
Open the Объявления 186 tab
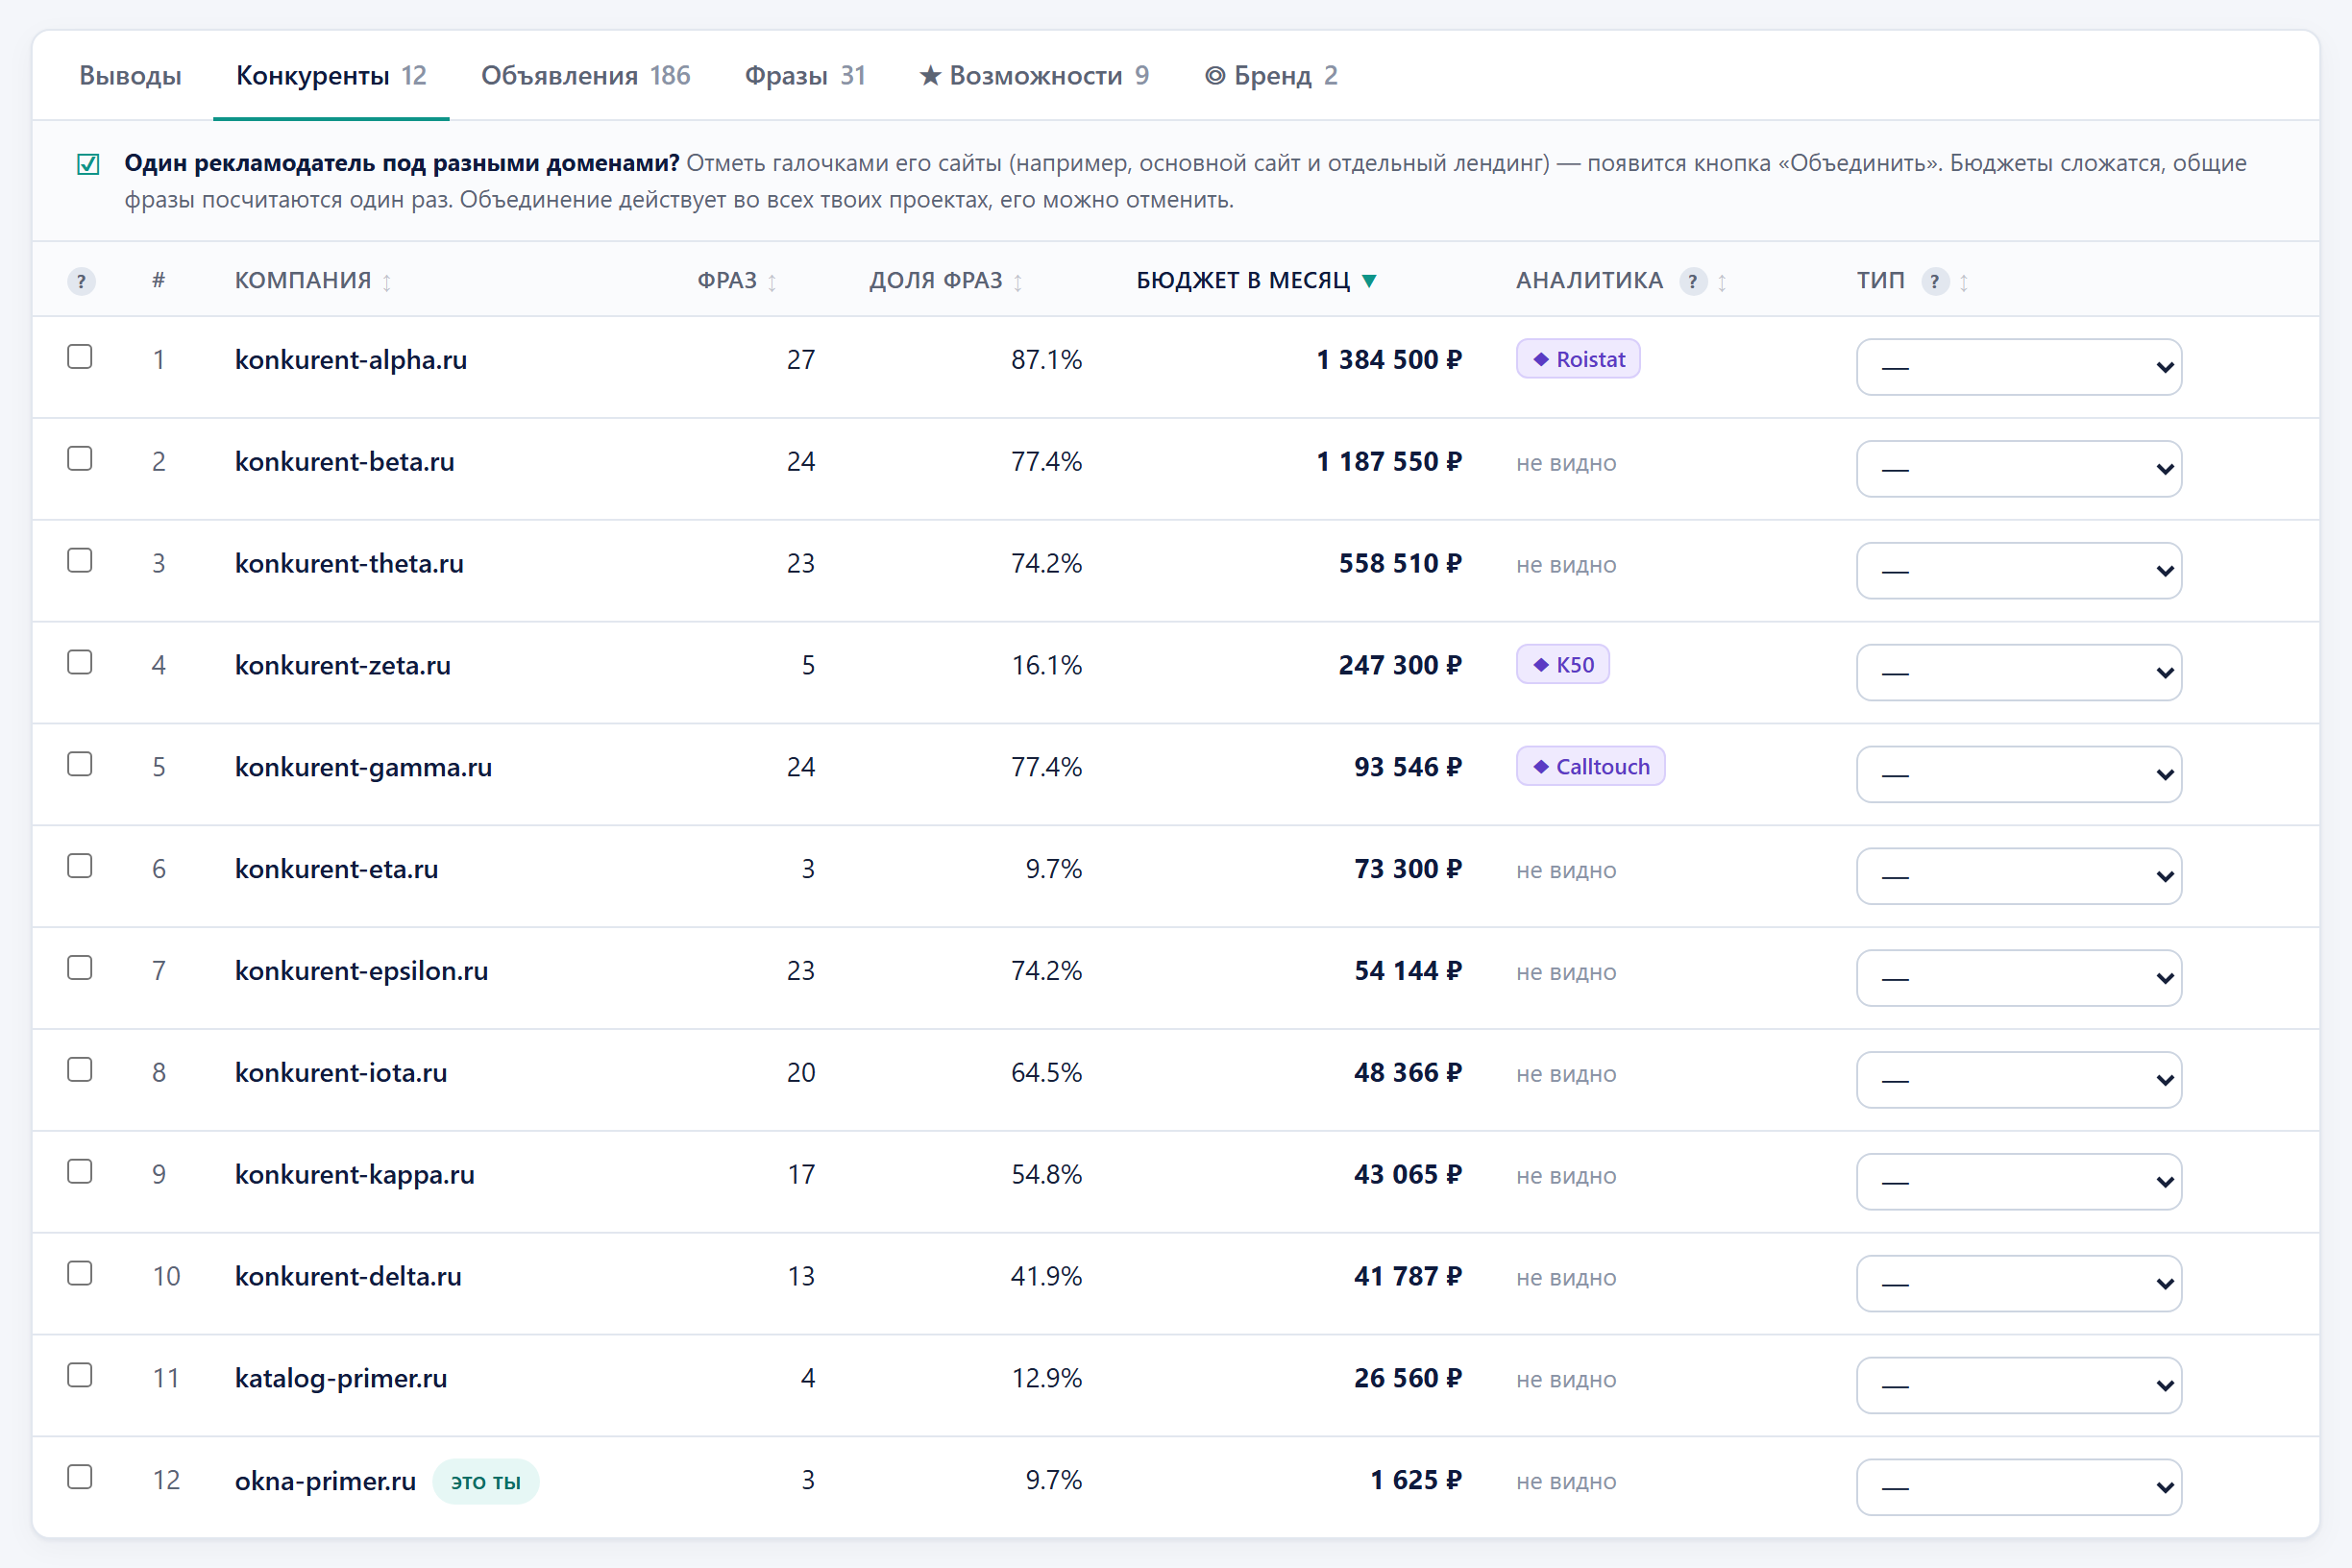[585, 76]
